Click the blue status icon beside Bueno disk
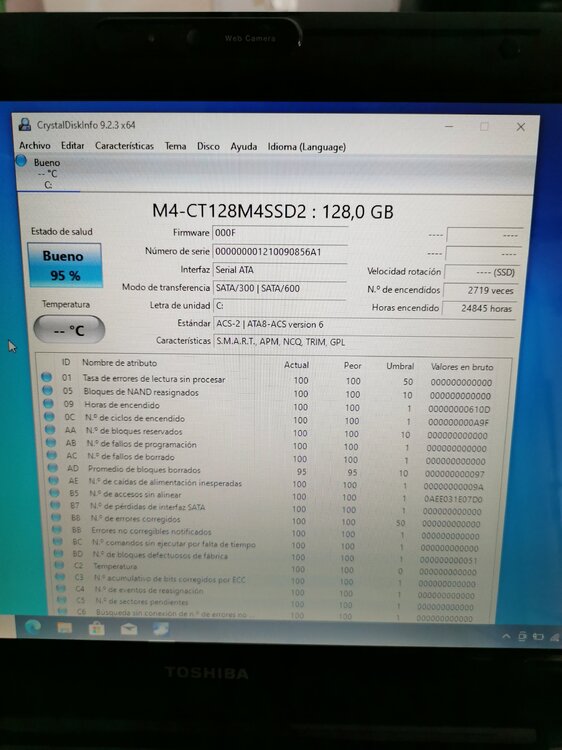Viewport: 562px width, 750px height. click(x=22, y=161)
